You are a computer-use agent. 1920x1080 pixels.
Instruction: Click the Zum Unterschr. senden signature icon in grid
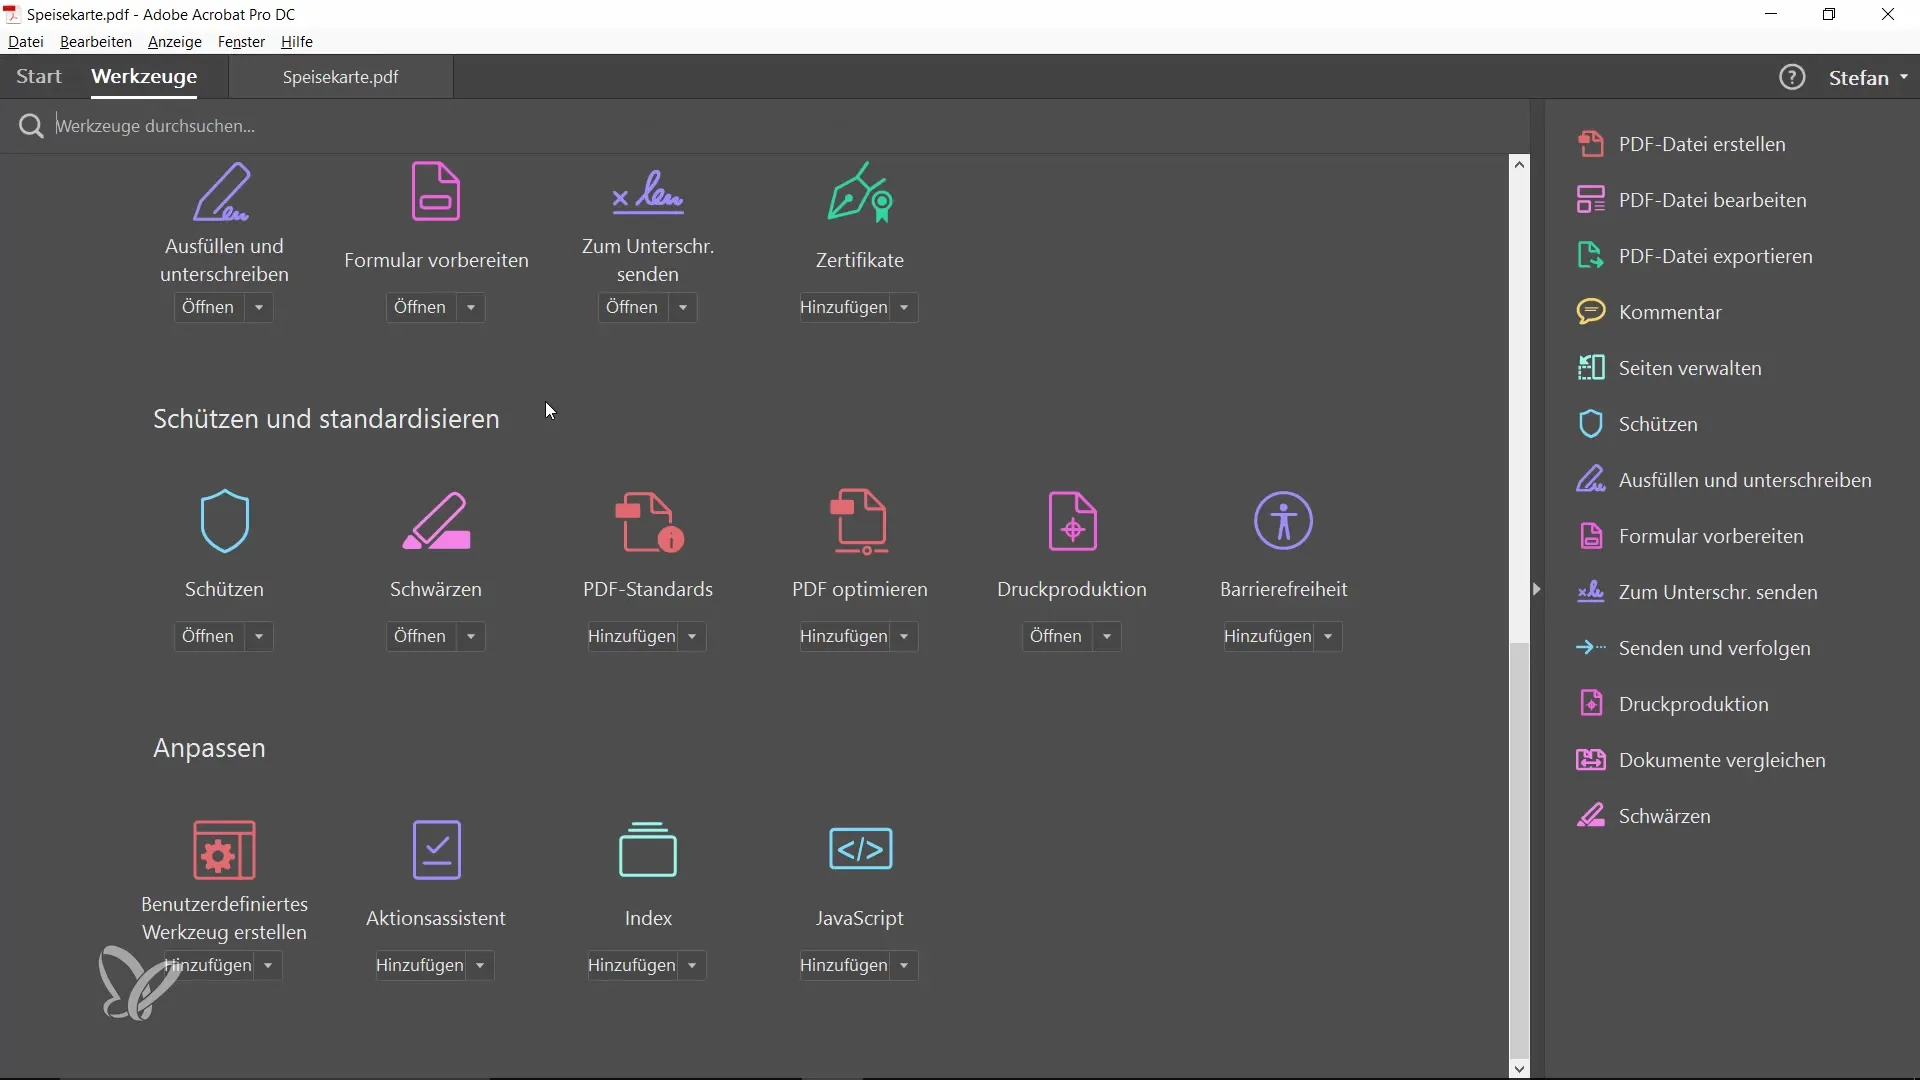(648, 193)
